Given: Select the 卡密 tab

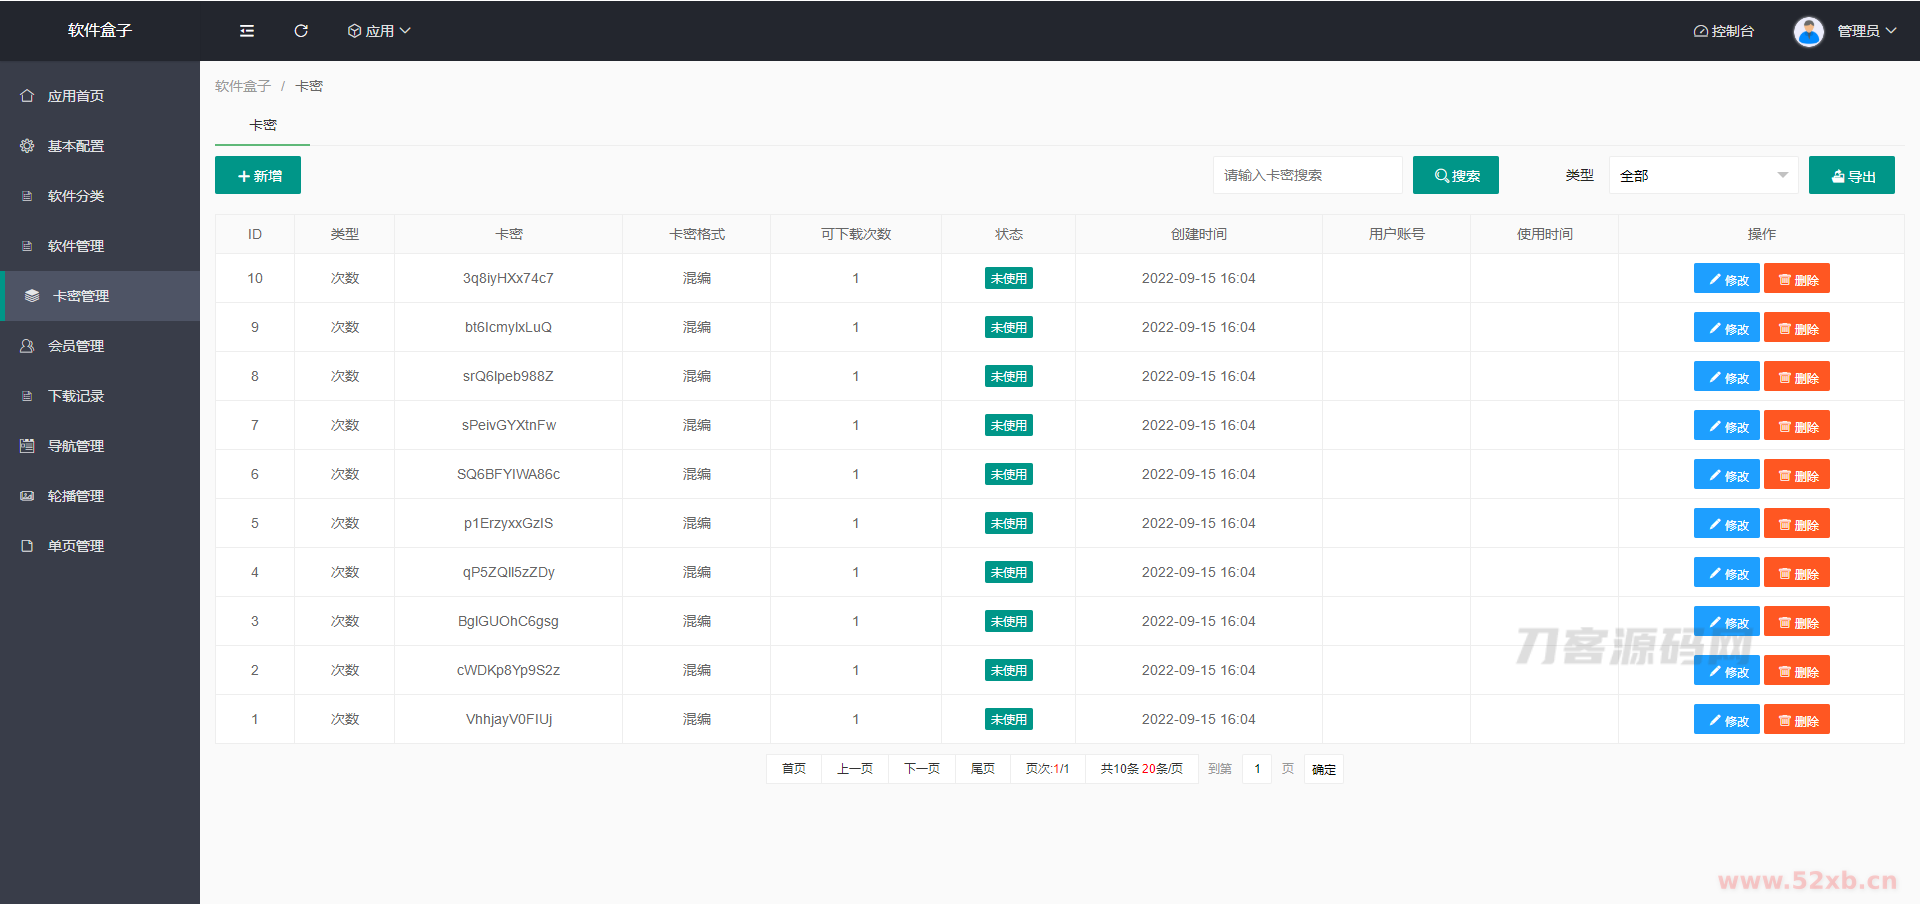Looking at the screenshot, I should [x=263, y=125].
